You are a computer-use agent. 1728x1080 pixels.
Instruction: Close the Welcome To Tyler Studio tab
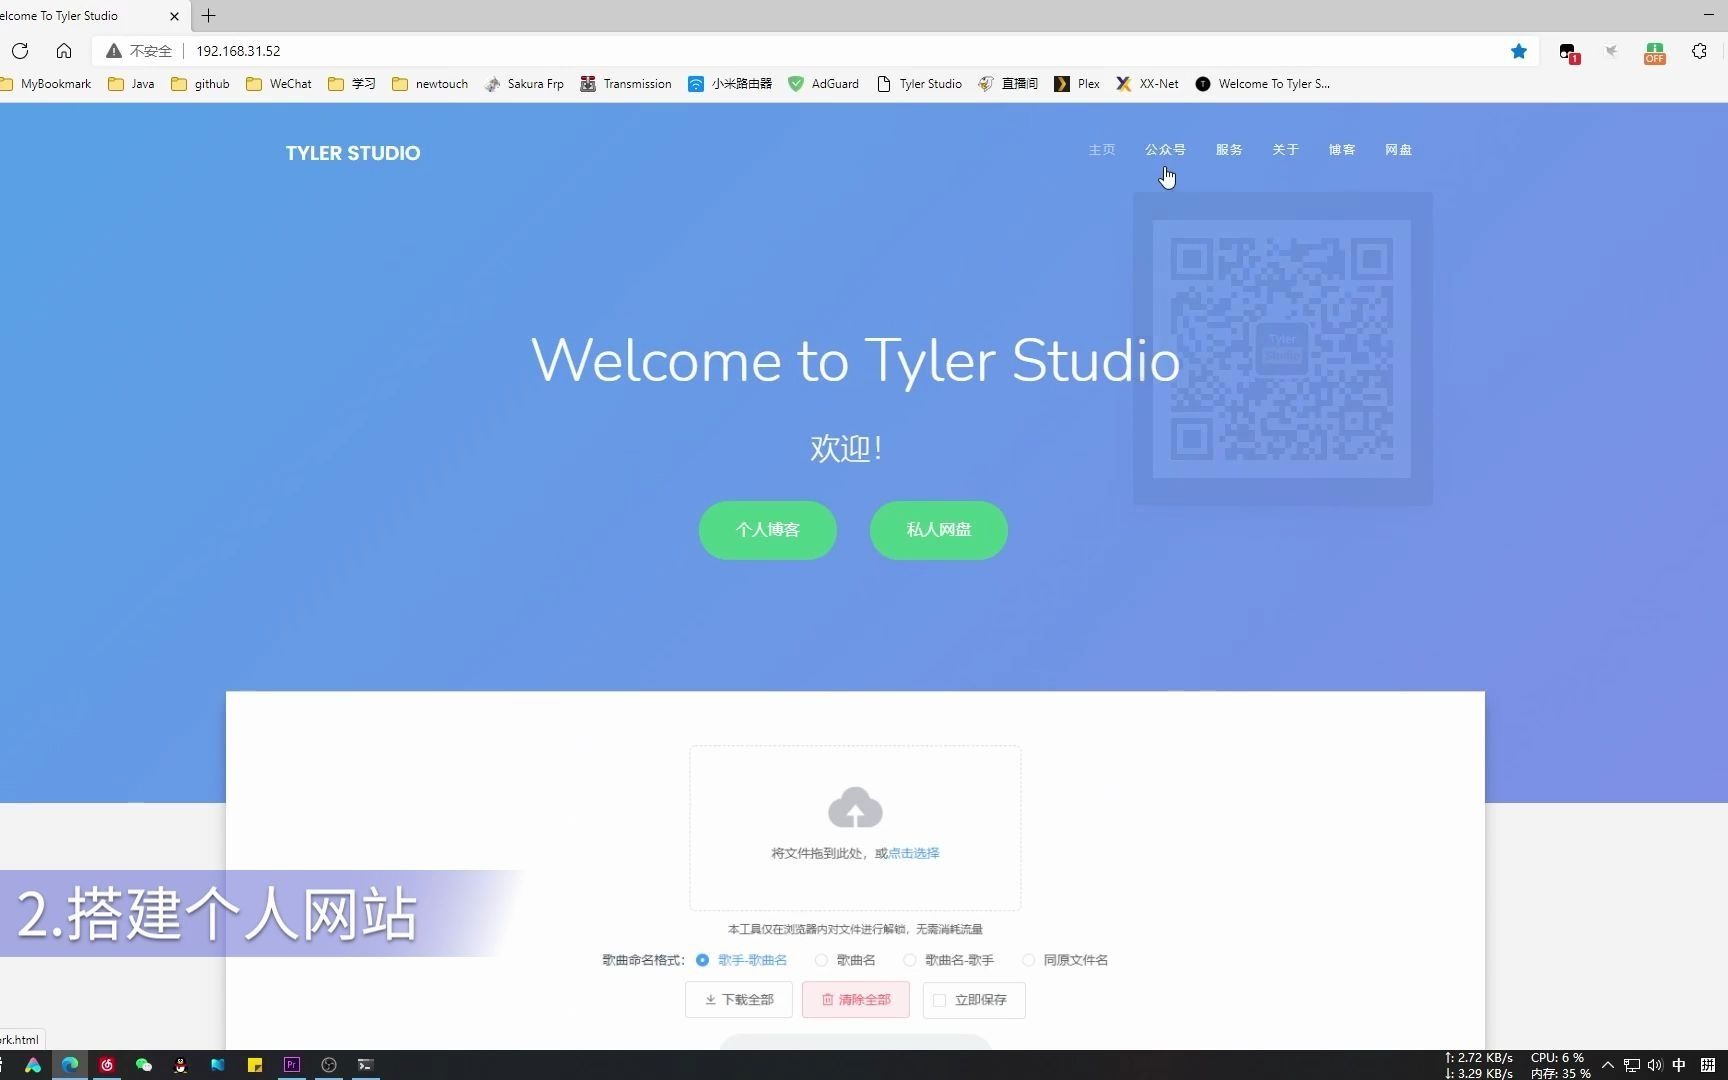coord(174,16)
